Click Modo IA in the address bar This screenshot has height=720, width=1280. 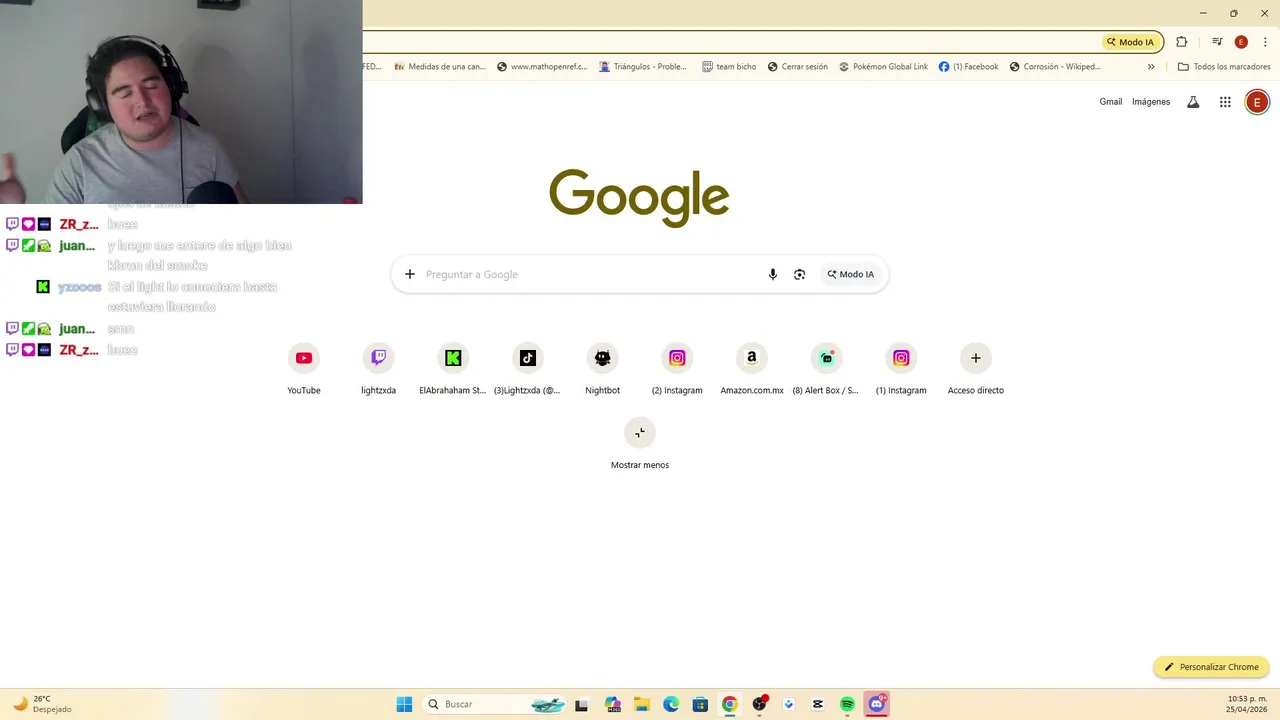coord(1130,42)
